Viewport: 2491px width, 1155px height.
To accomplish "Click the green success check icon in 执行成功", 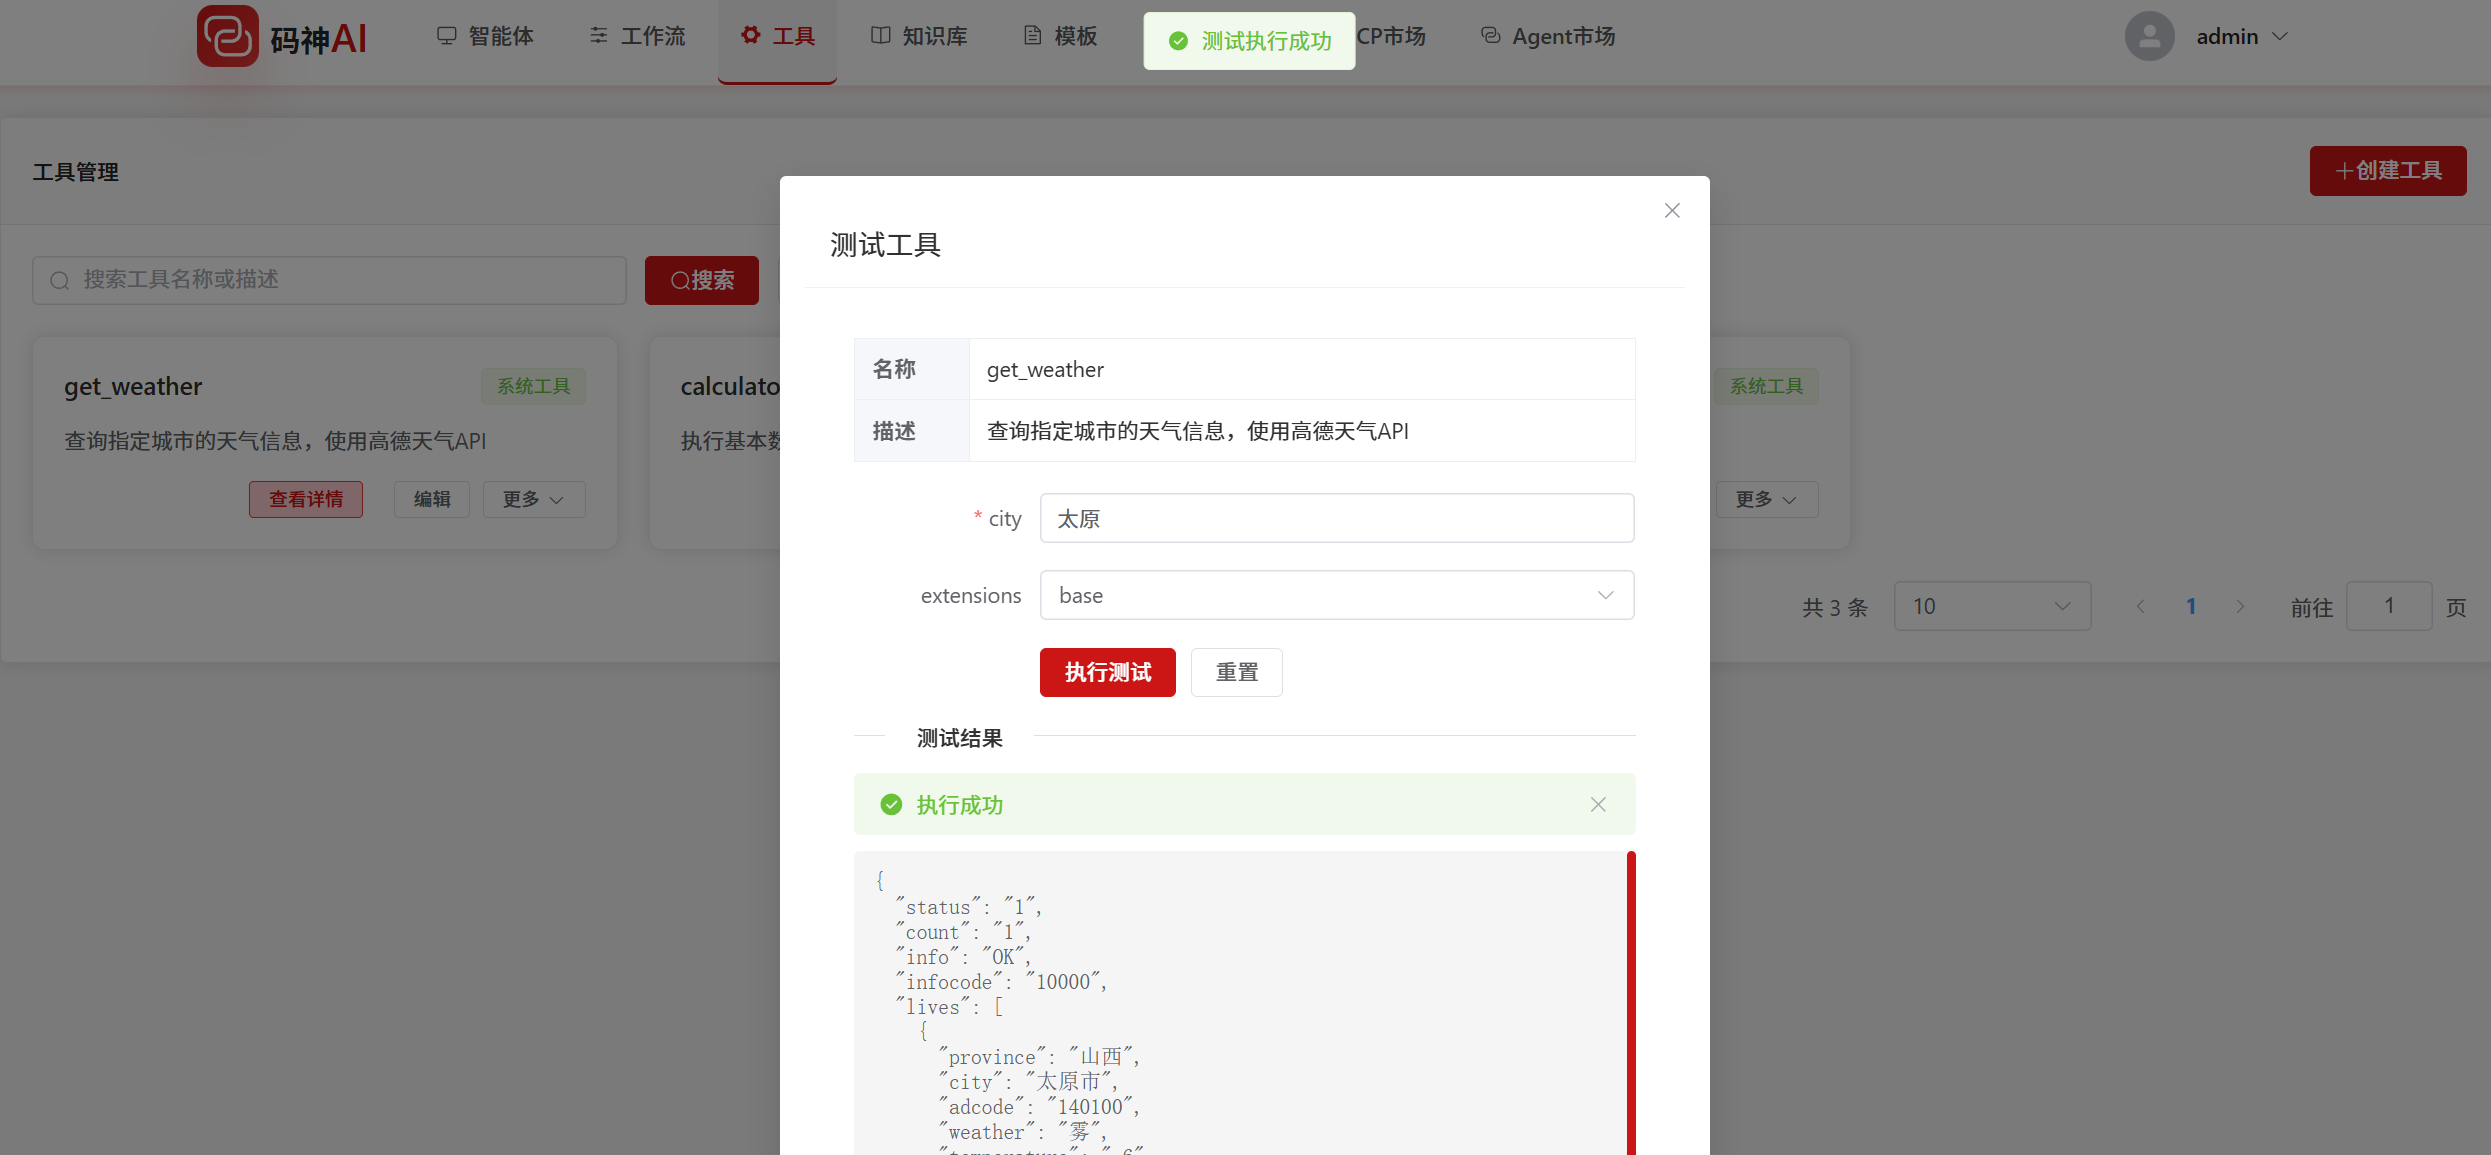I will click(x=891, y=805).
